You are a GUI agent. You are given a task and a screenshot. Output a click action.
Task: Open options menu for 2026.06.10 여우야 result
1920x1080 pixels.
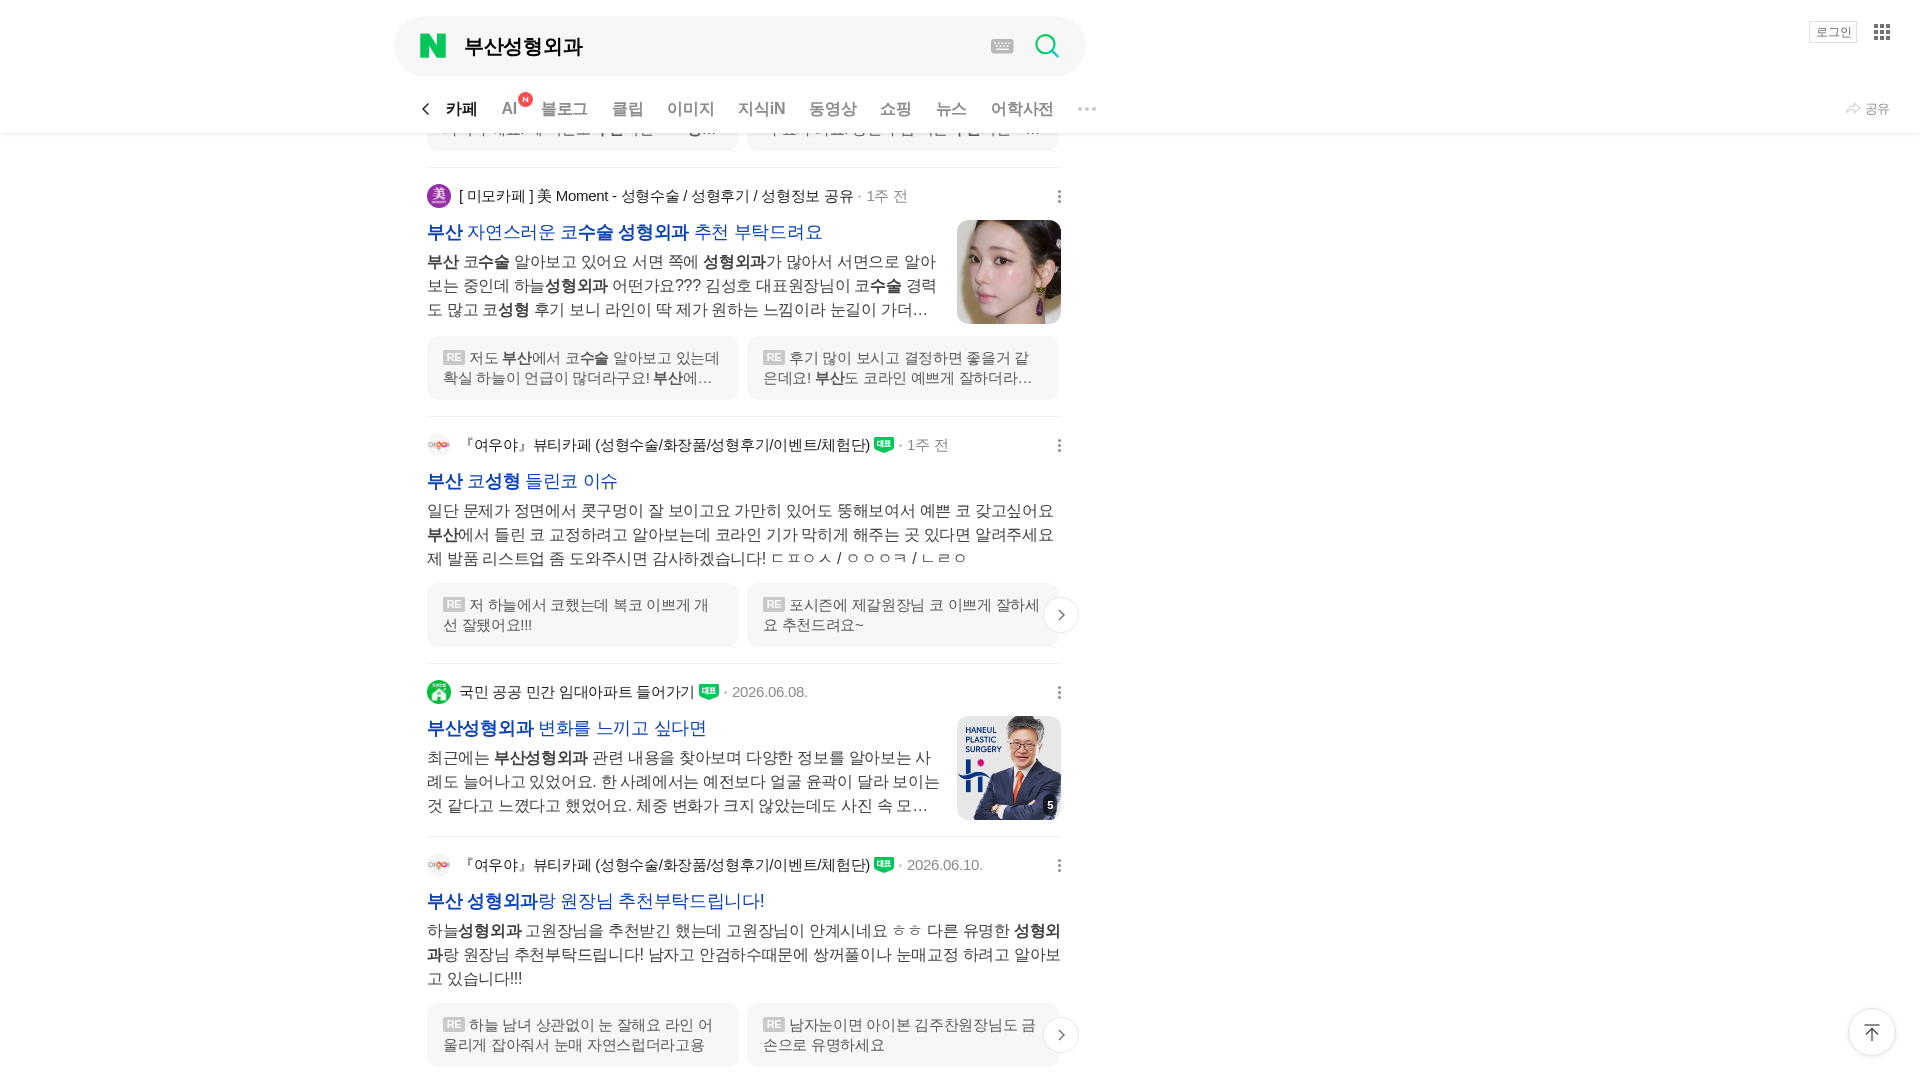1060,865
